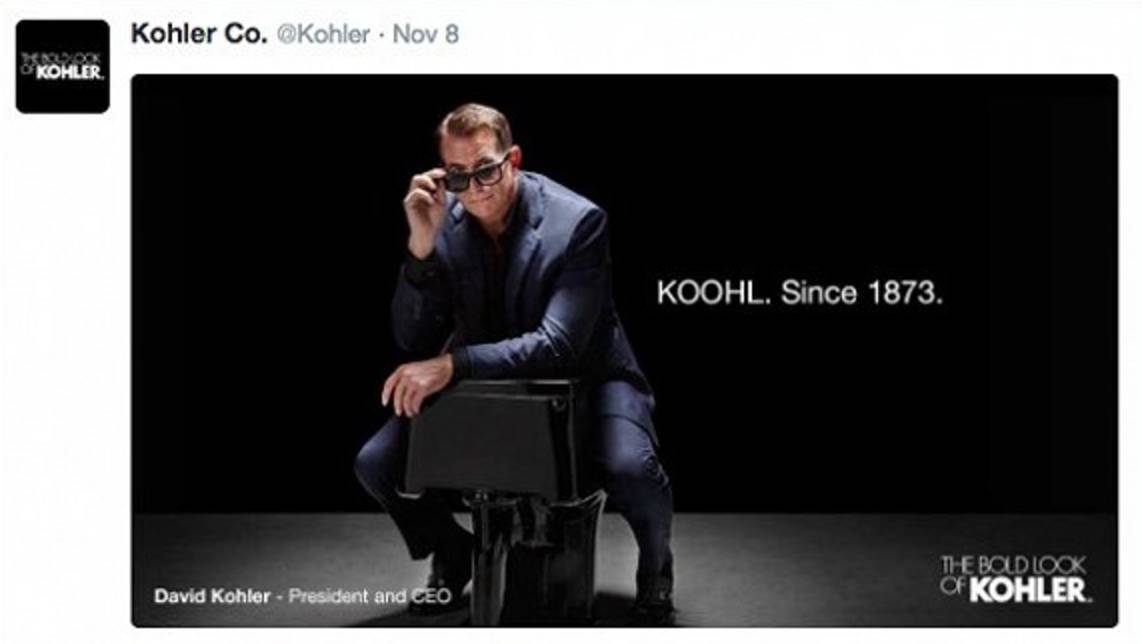Open the @Kohler handle link
Screen dimensions: 1142x644
pyautogui.click(x=323, y=34)
